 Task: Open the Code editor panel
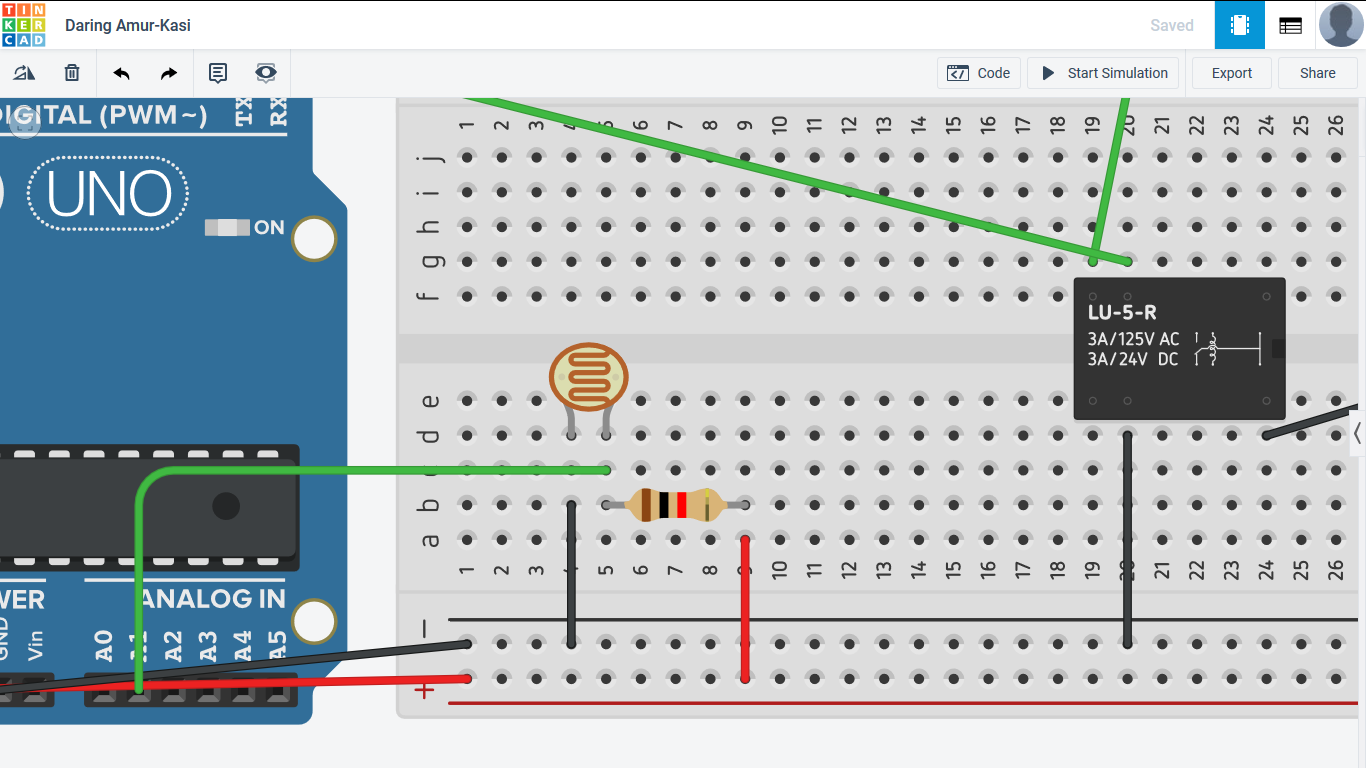point(979,73)
